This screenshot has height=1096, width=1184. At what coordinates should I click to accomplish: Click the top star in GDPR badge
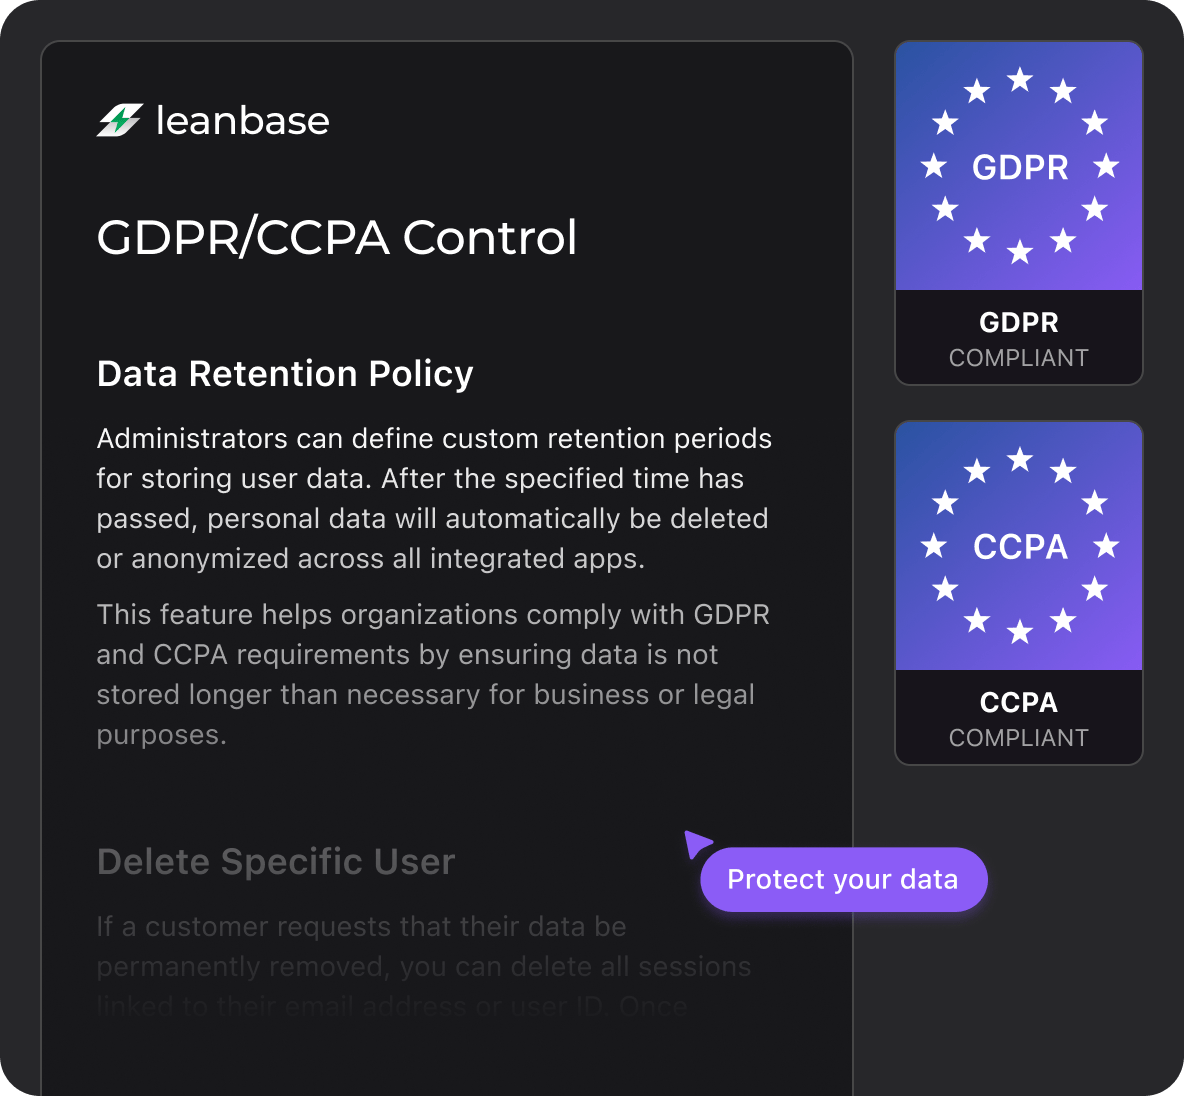[x=1019, y=79]
